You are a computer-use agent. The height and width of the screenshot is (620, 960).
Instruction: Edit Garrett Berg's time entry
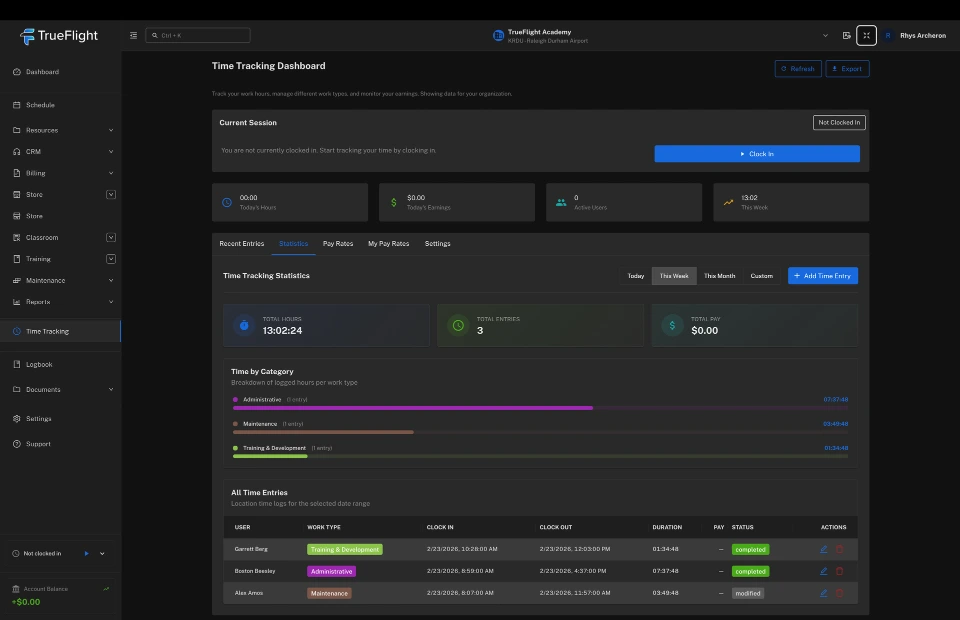coord(824,549)
